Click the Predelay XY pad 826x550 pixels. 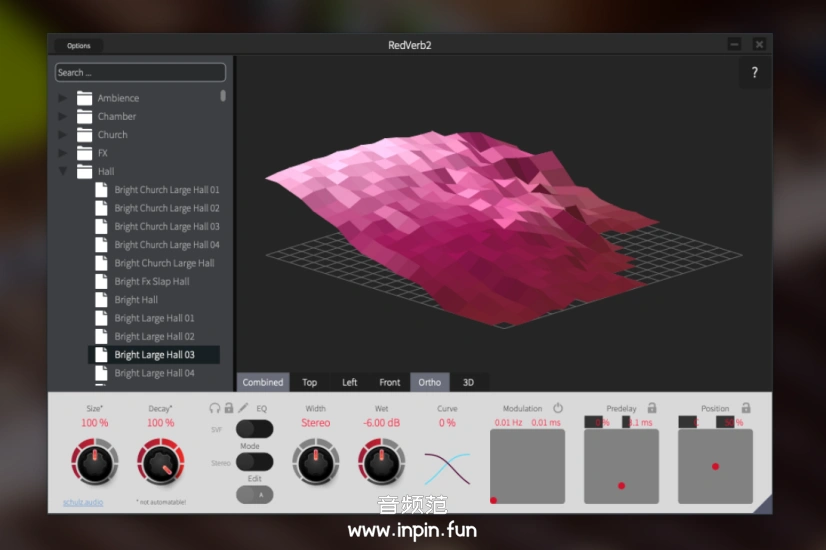(622, 466)
